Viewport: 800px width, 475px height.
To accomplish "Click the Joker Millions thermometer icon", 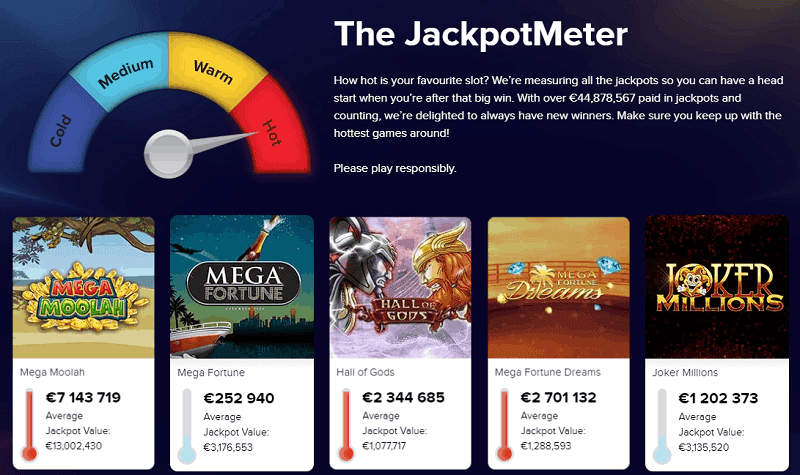I will pyautogui.click(x=661, y=426).
